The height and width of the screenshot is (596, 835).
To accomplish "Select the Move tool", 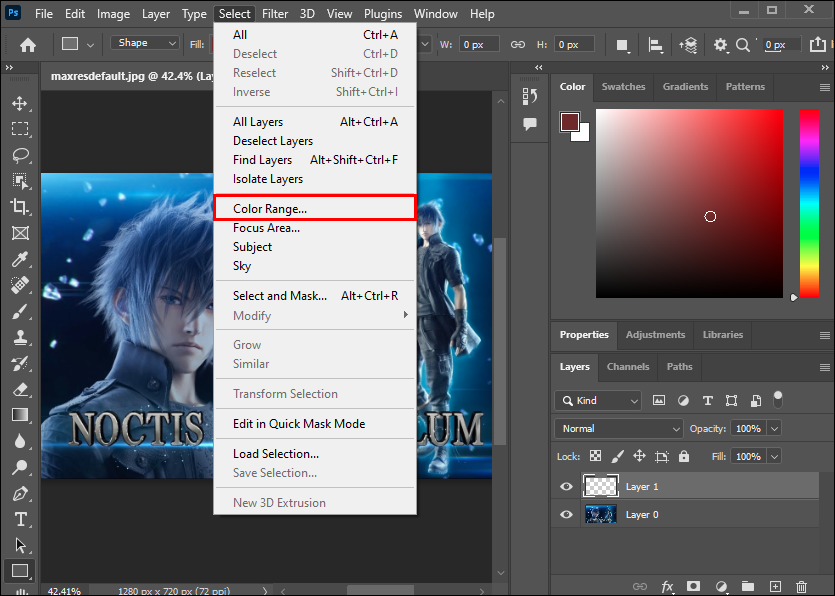I will pyautogui.click(x=20, y=103).
